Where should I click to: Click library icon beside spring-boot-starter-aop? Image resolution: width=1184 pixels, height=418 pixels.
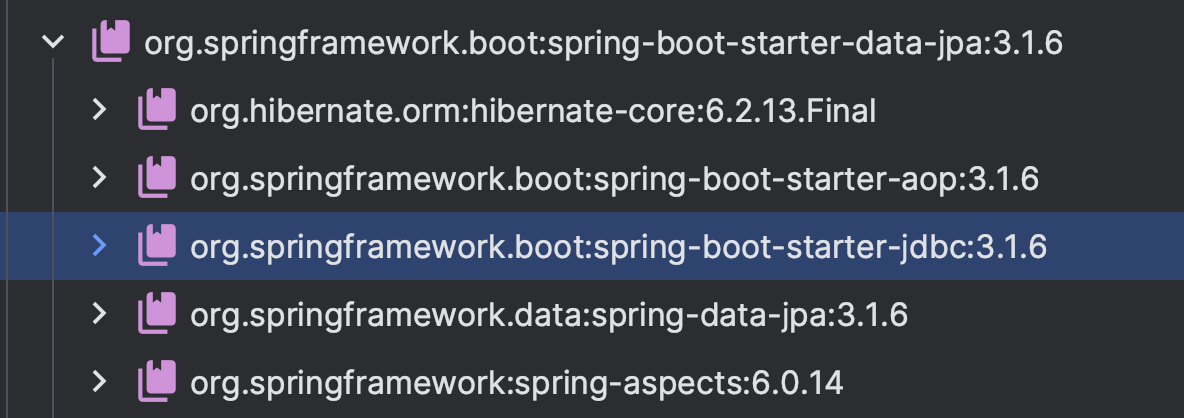click(157, 177)
